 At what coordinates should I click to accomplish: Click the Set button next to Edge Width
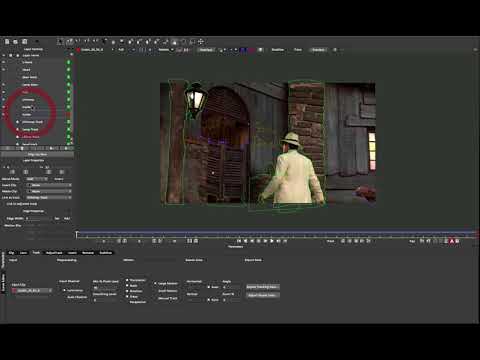(57, 218)
